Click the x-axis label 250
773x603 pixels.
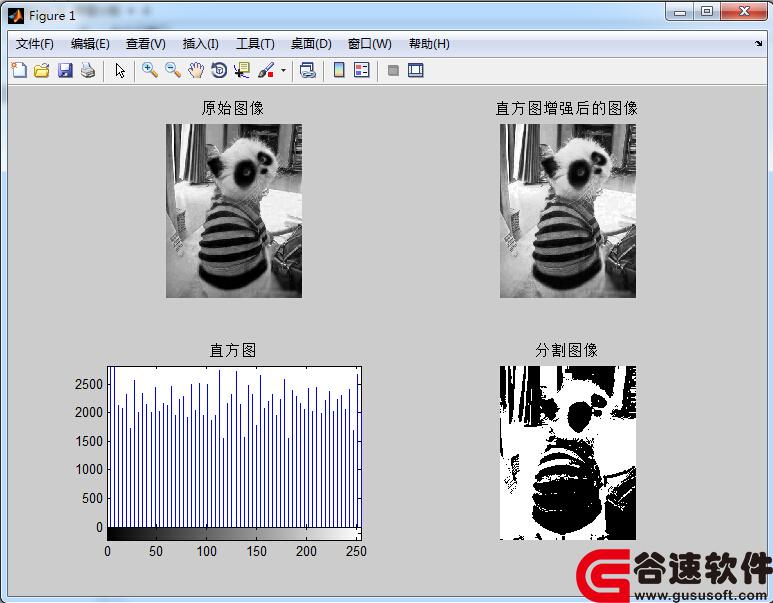pyautogui.click(x=356, y=551)
